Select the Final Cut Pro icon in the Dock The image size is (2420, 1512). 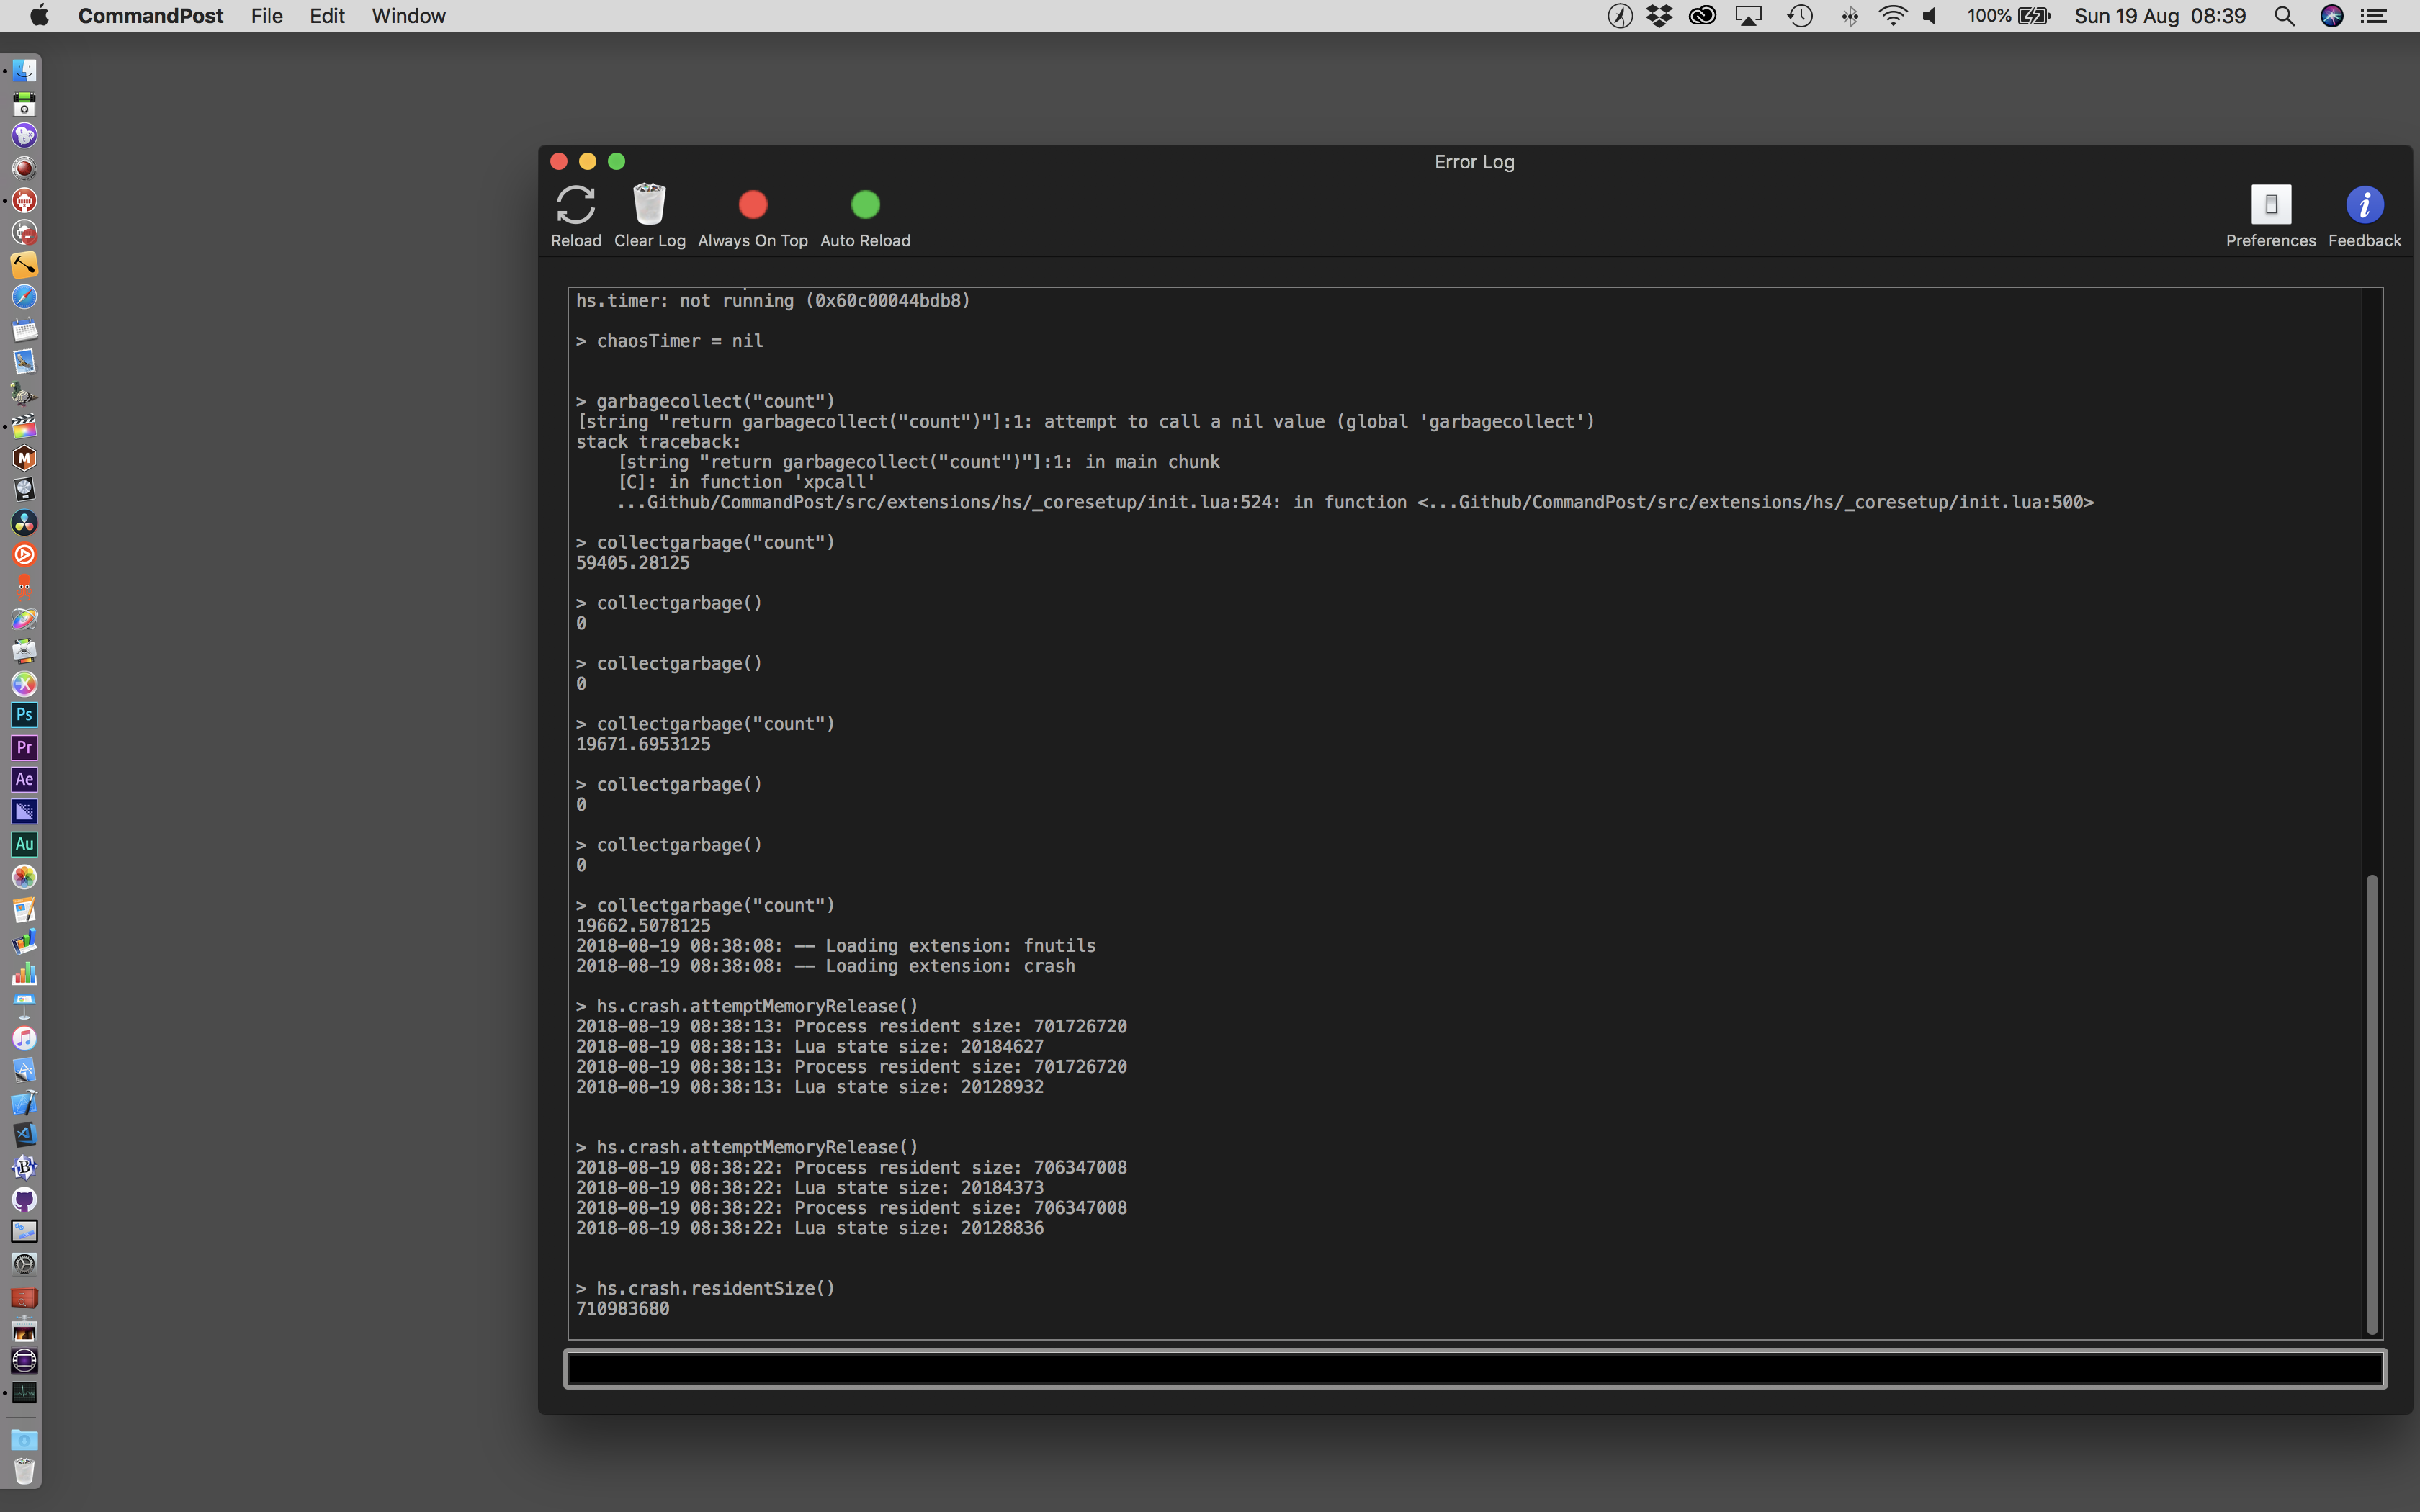(24, 428)
